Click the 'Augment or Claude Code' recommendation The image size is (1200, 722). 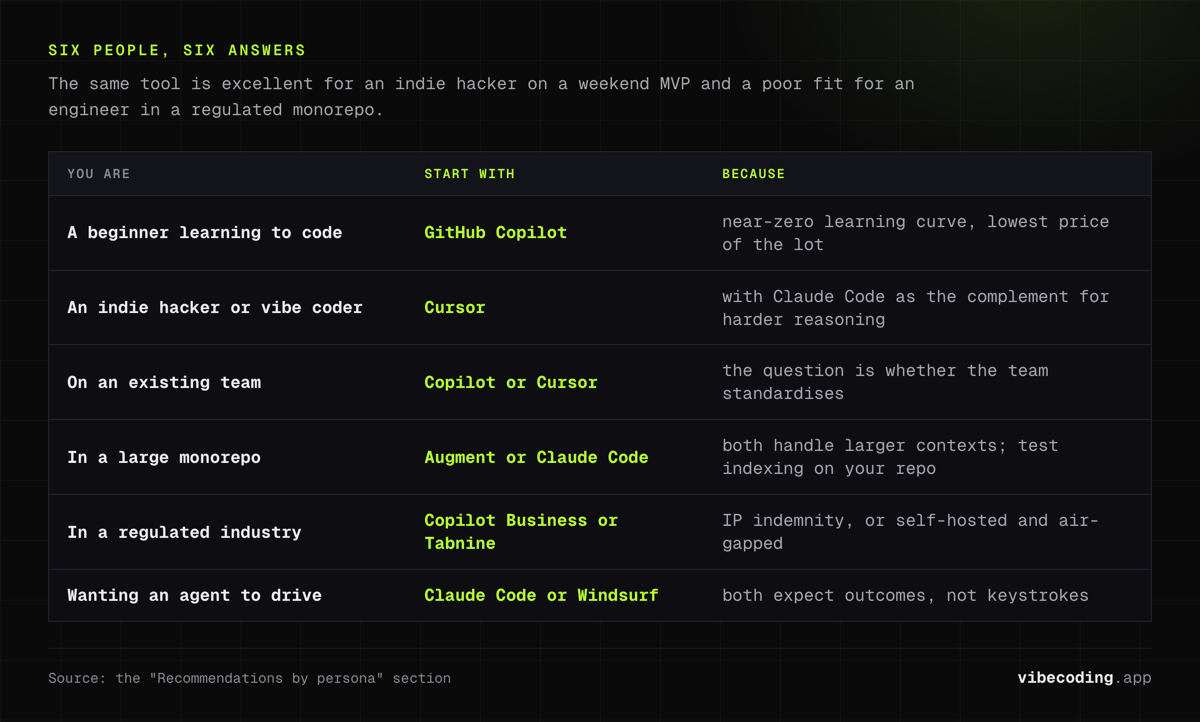point(536,457)
